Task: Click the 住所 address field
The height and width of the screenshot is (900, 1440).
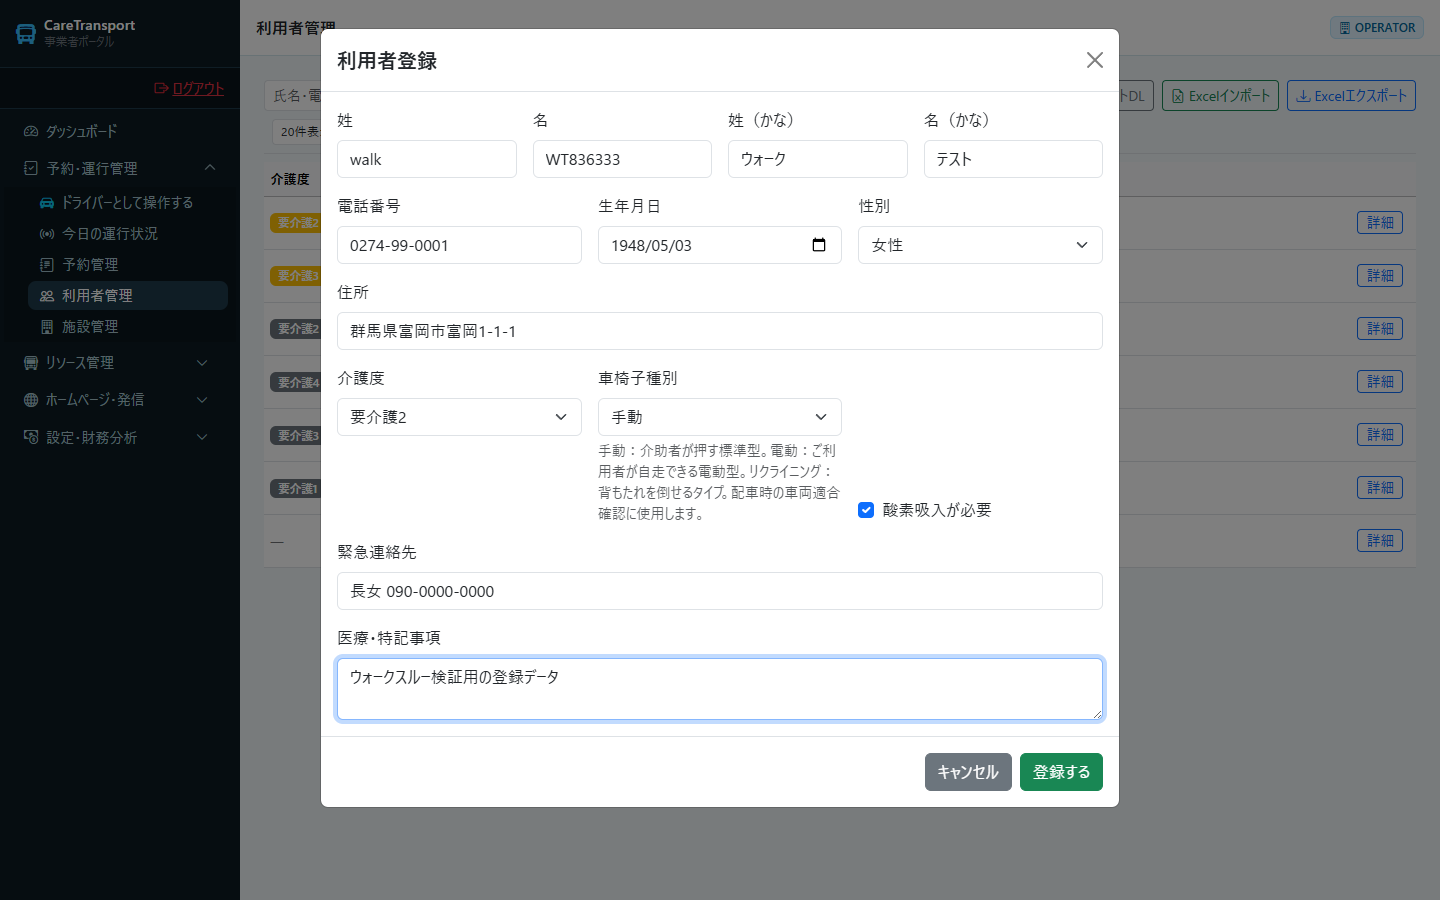Action: 720,331
